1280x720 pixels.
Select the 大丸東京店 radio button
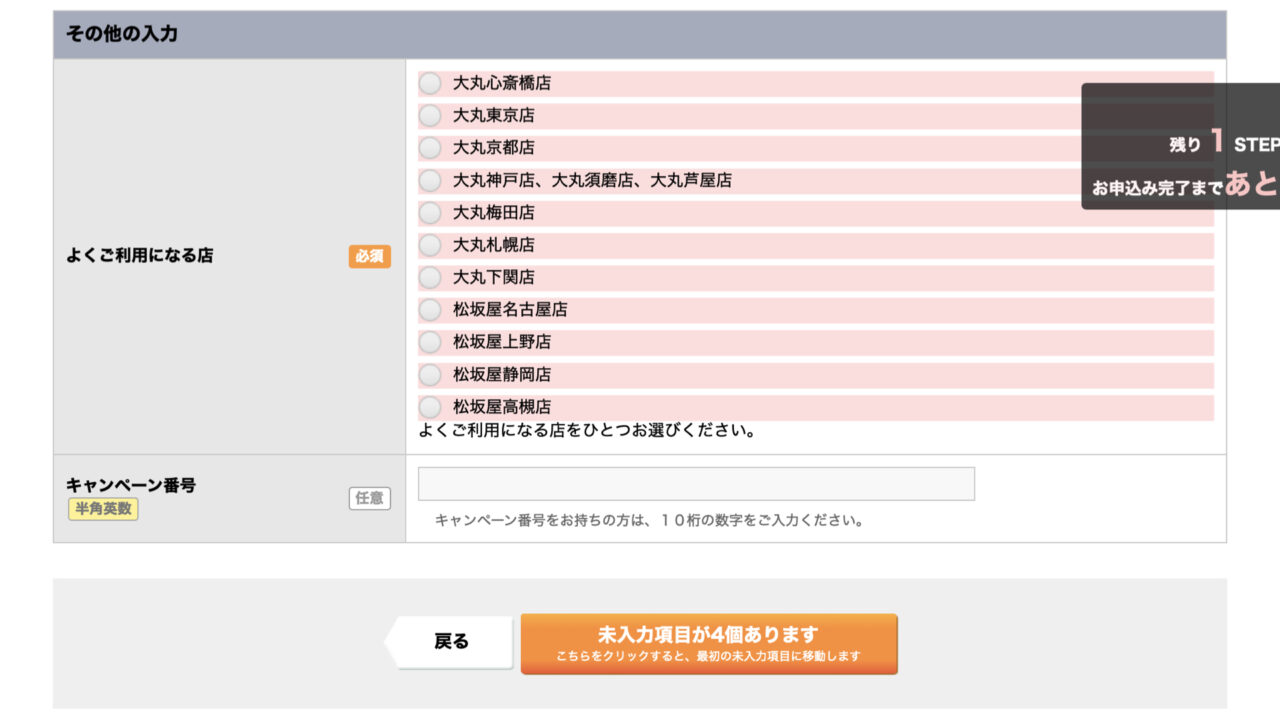tap(430, 115)
